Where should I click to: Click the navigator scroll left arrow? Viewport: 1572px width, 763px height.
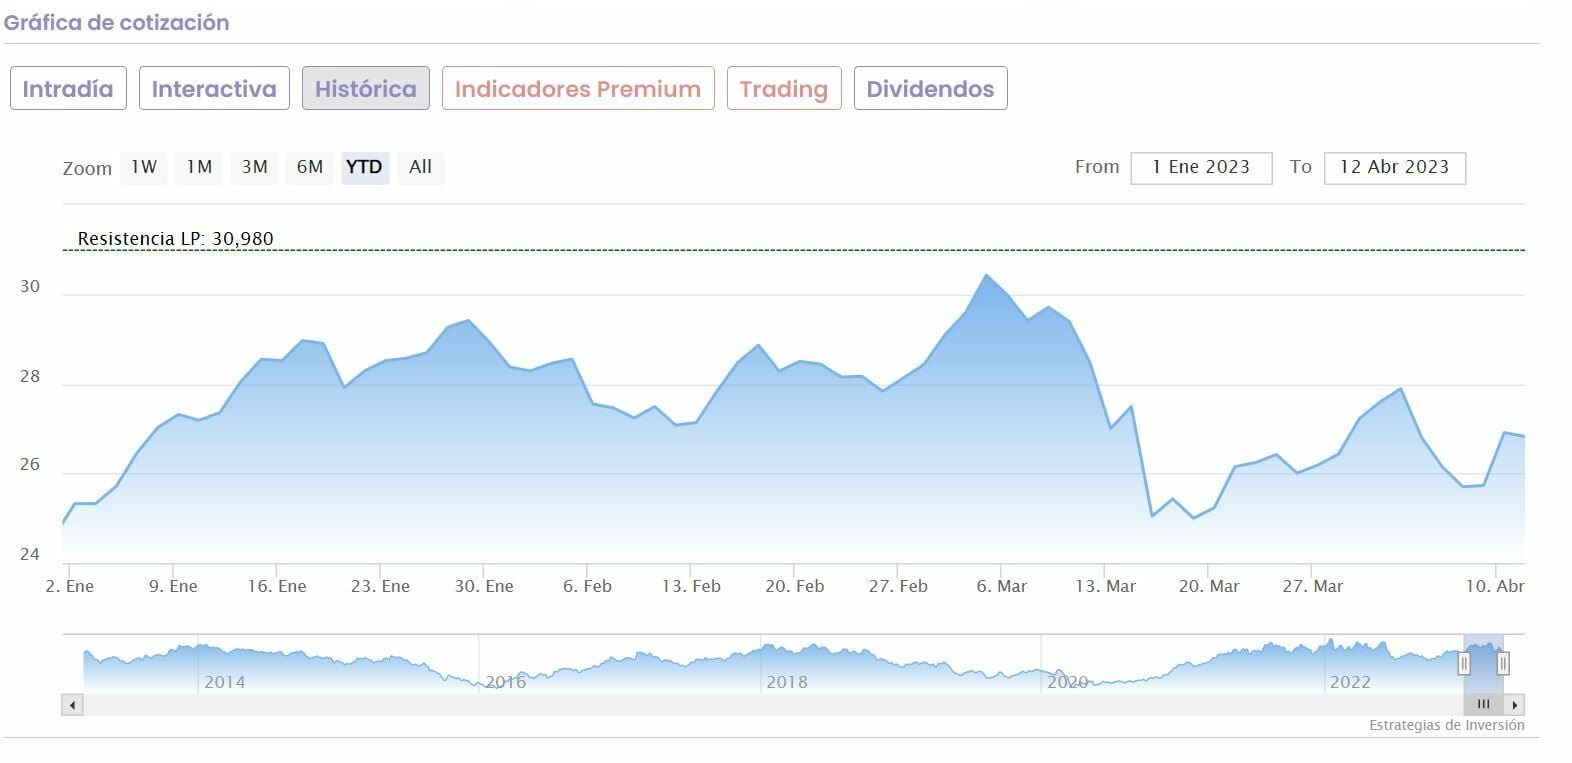point(72,705)
